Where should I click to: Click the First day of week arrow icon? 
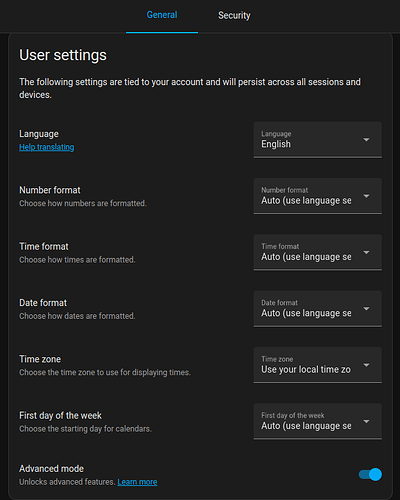[x=366, y=421]
